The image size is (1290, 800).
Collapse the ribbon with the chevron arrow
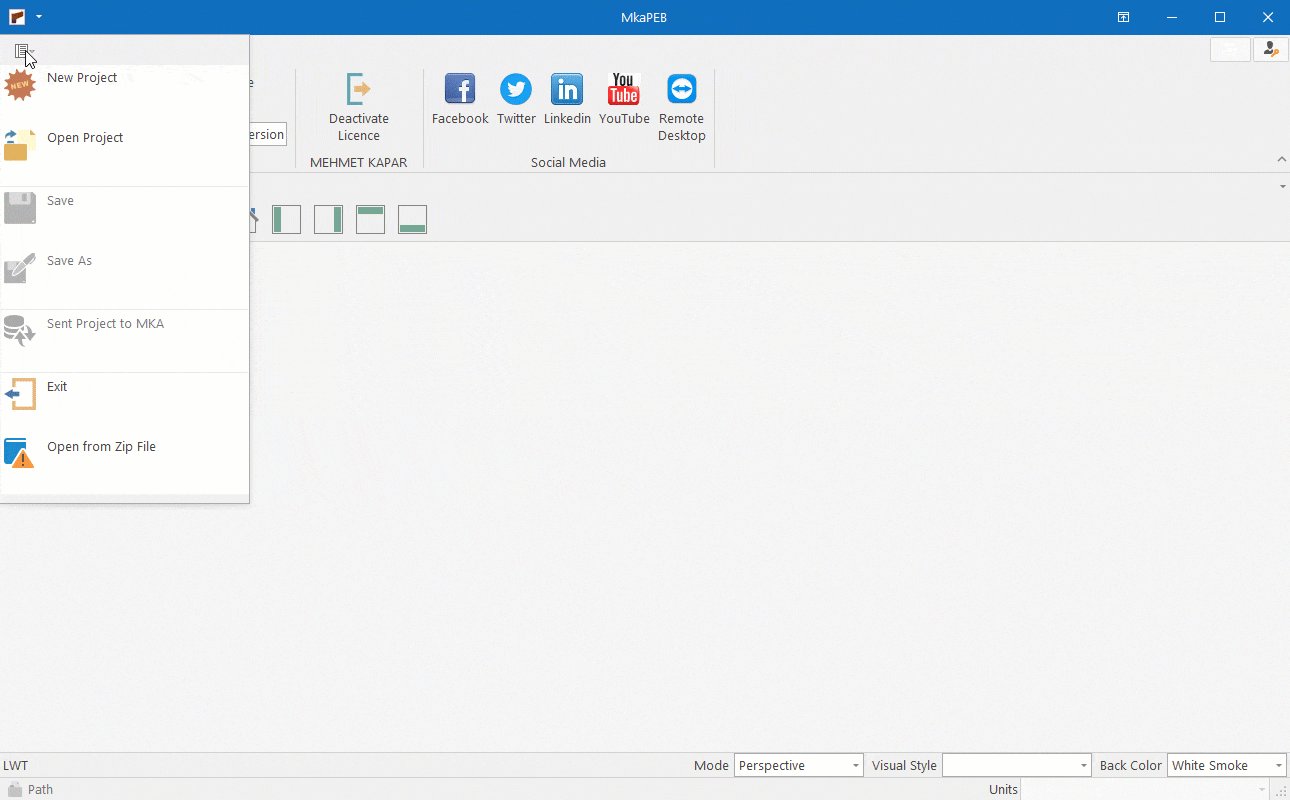(1282, 160)
